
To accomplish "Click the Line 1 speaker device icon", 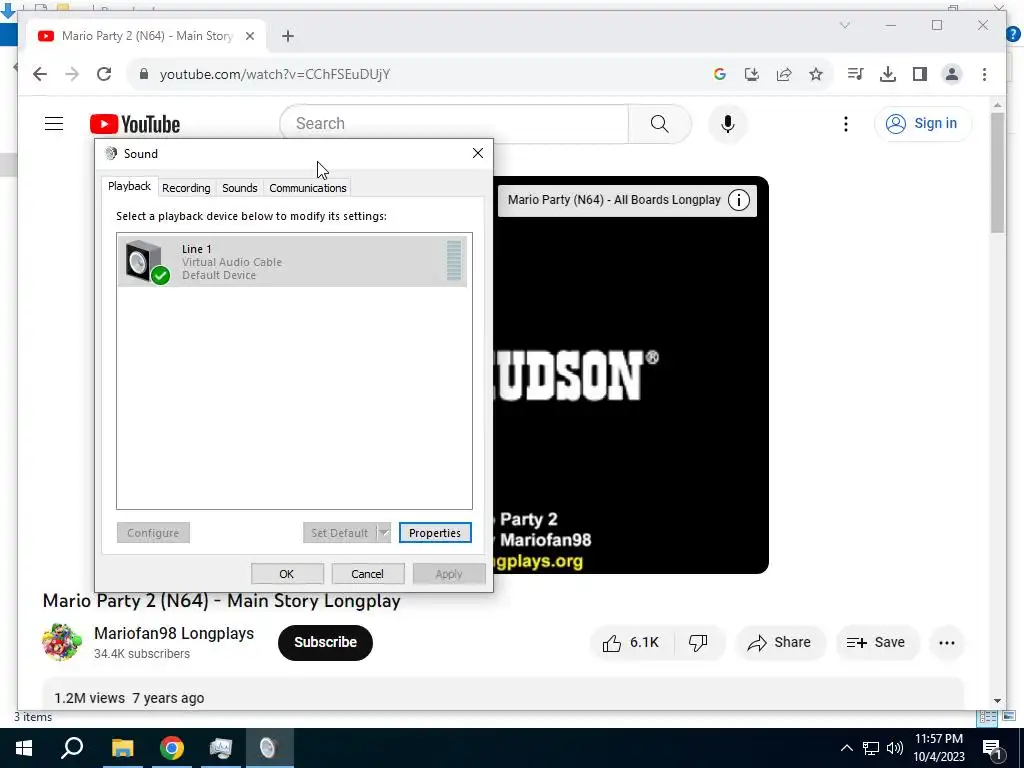I will (146, 261).
